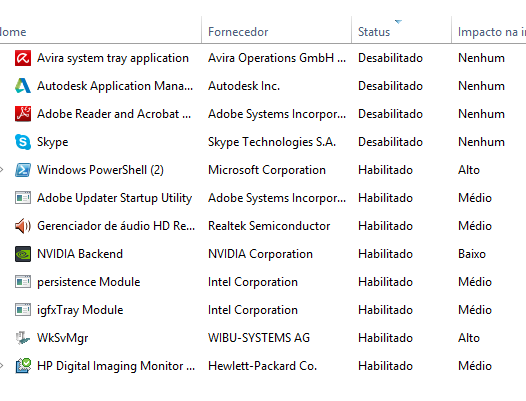Click the NVIDIA Backend icon
The image size is (526, 401).
(23, 254)
